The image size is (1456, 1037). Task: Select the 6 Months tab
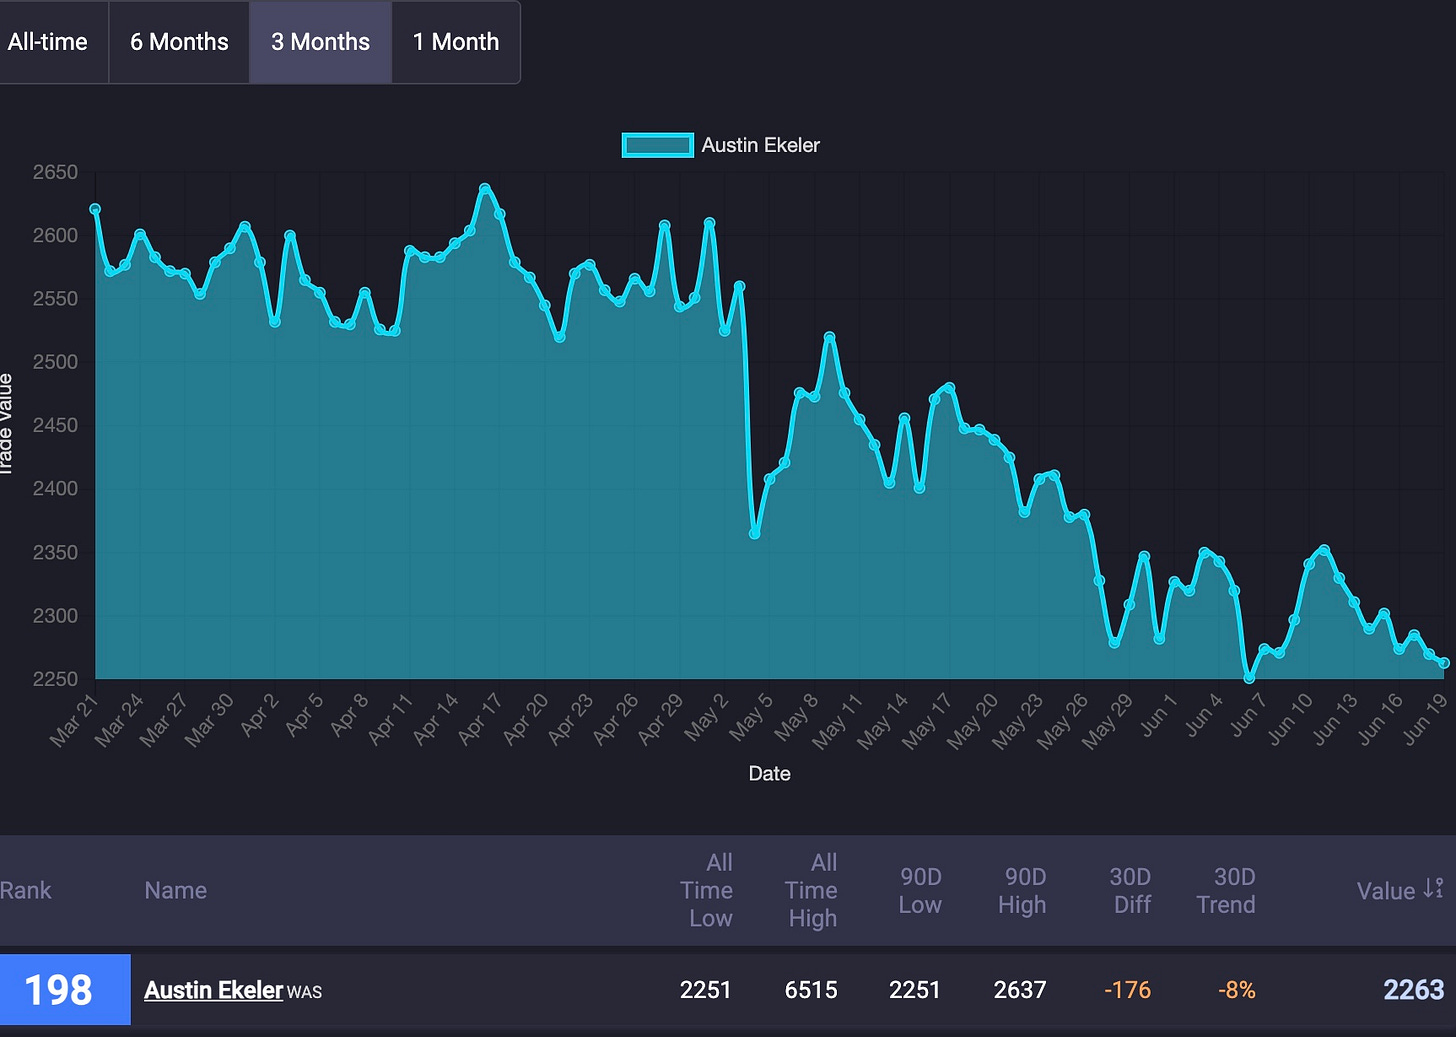tap(179, 42)
